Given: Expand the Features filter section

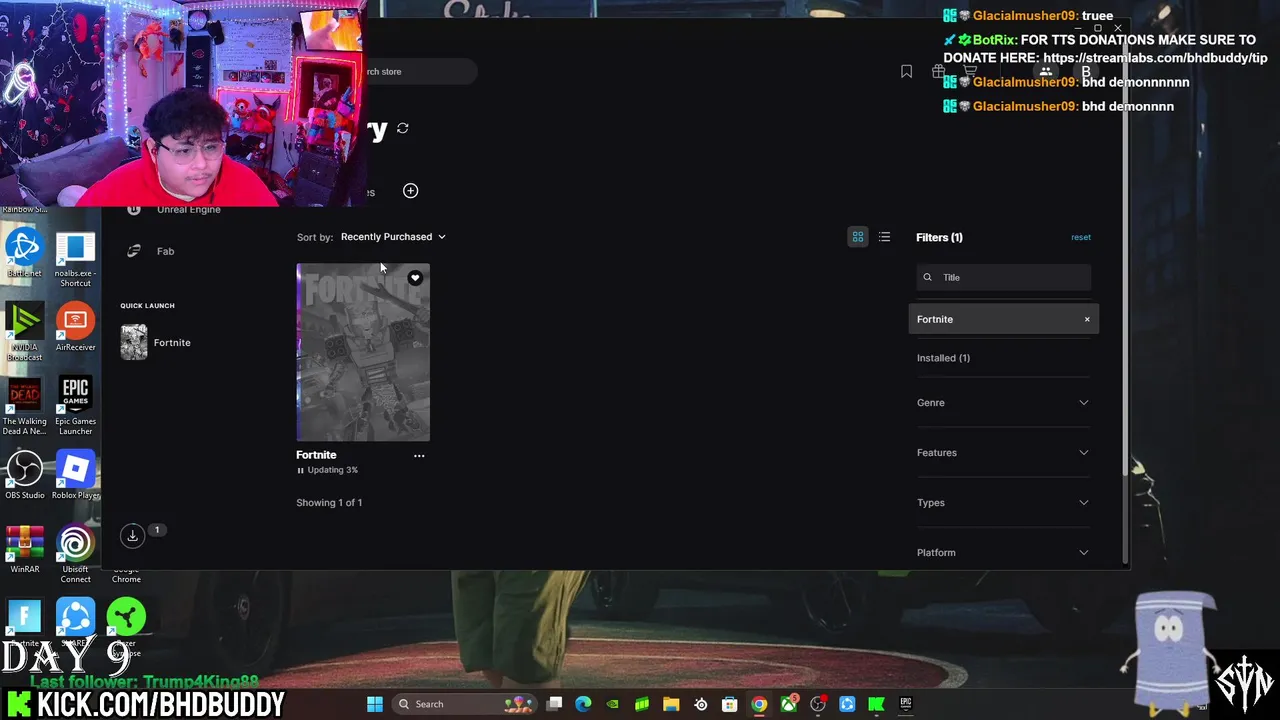Looking at the screenshot, I should (1003, 452).
